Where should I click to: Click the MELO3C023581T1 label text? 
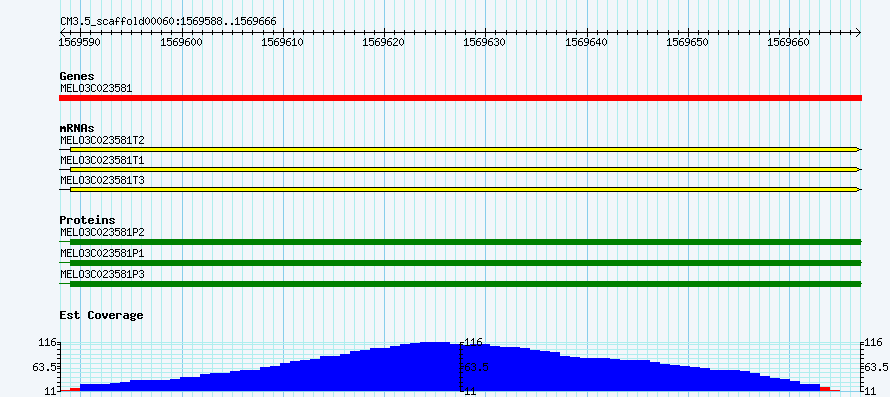[102, 160]
